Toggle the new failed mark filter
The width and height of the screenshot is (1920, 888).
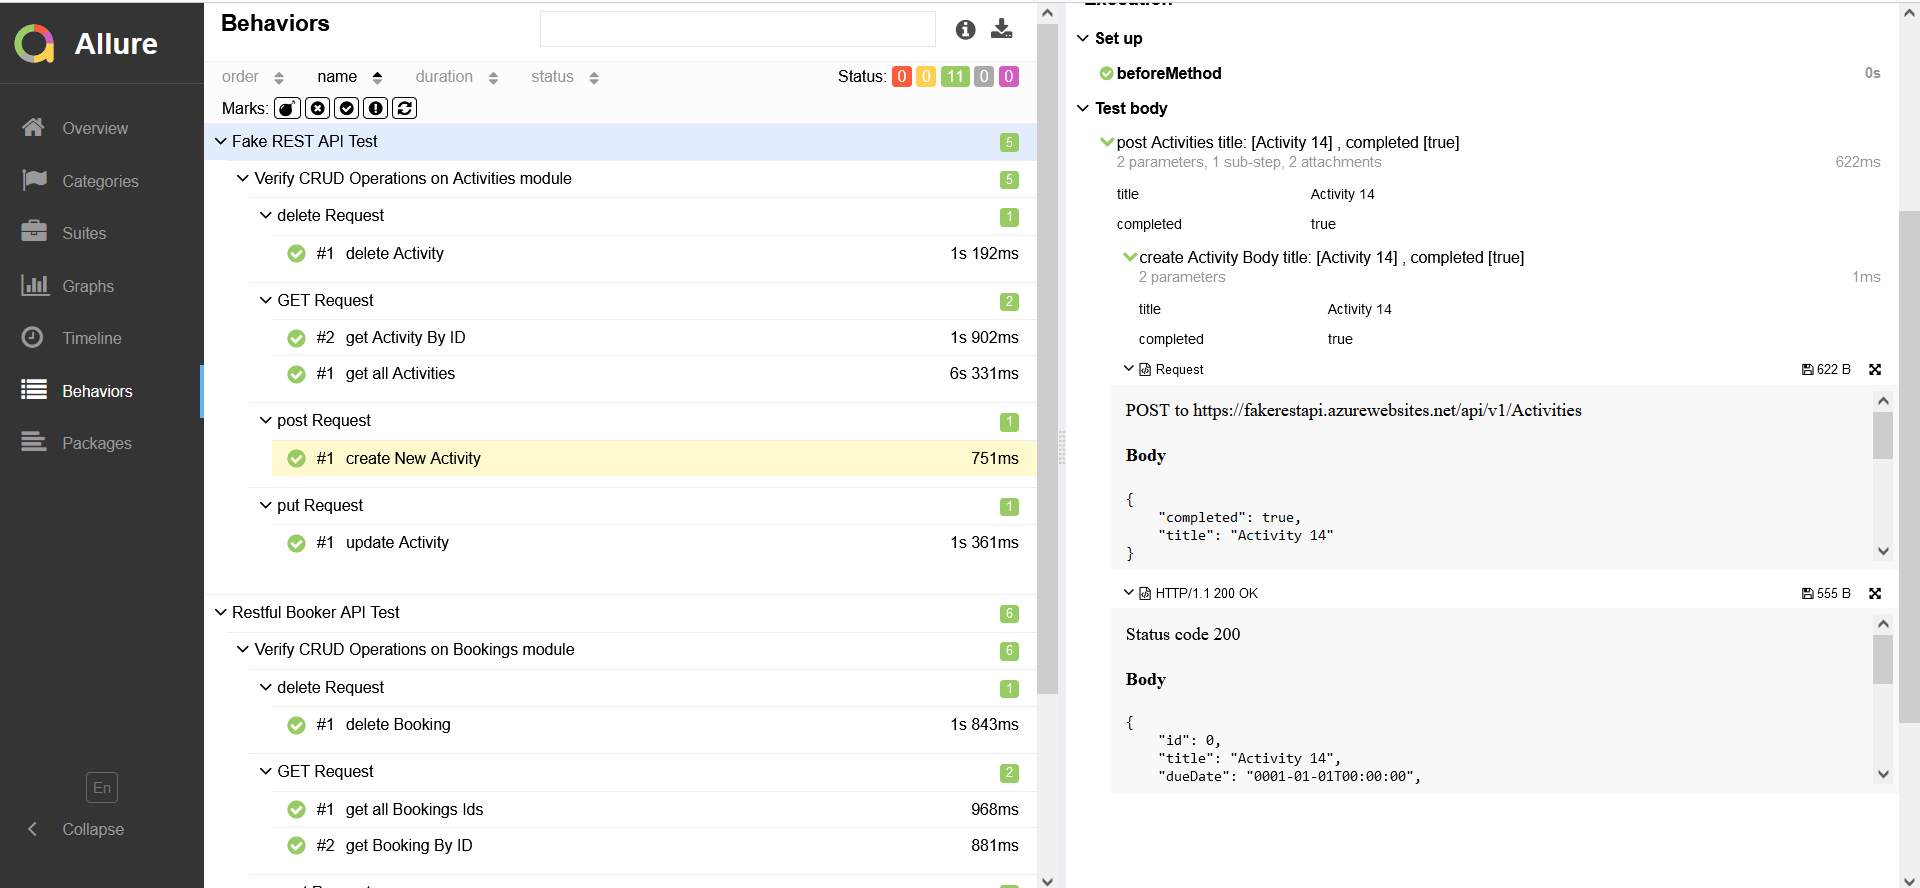376,108
